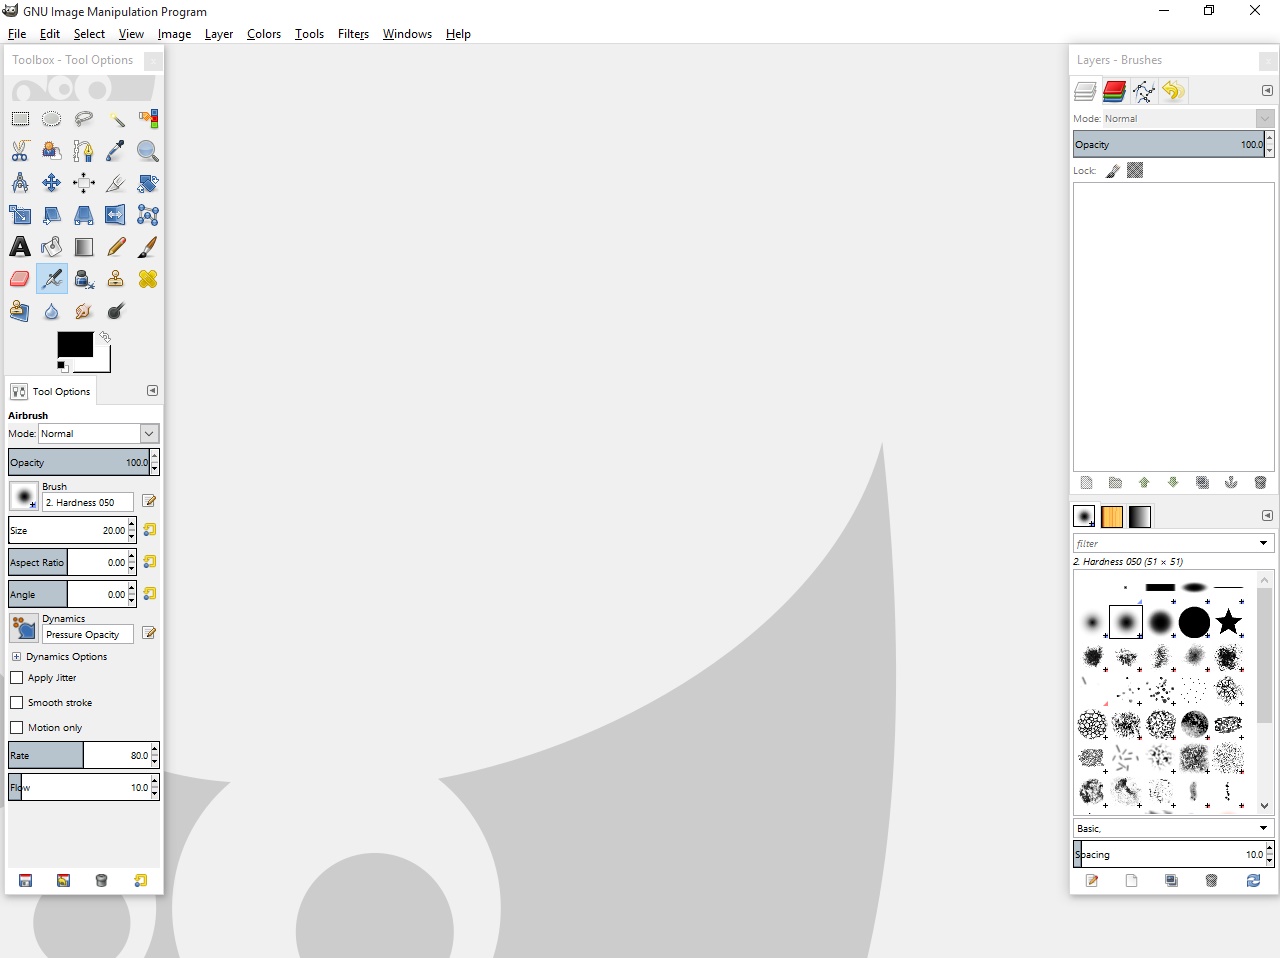
Task: Select the Alignment tool
Action: click(84, 183)
